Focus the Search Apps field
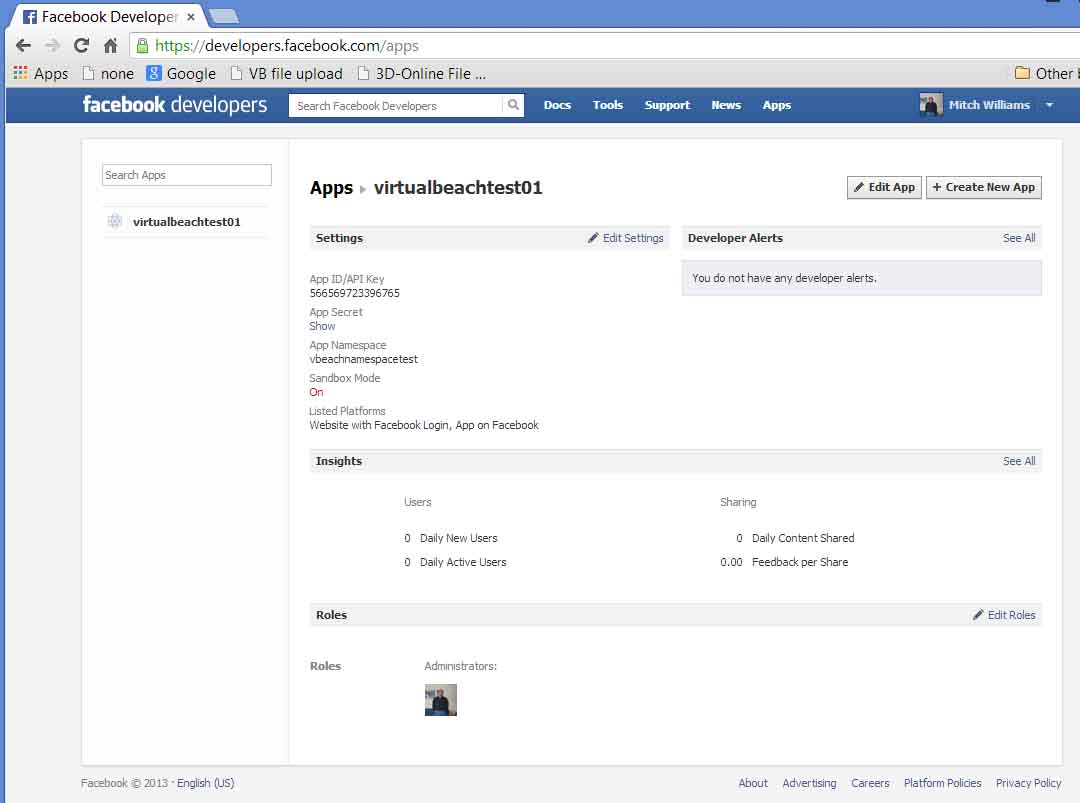 187,175
